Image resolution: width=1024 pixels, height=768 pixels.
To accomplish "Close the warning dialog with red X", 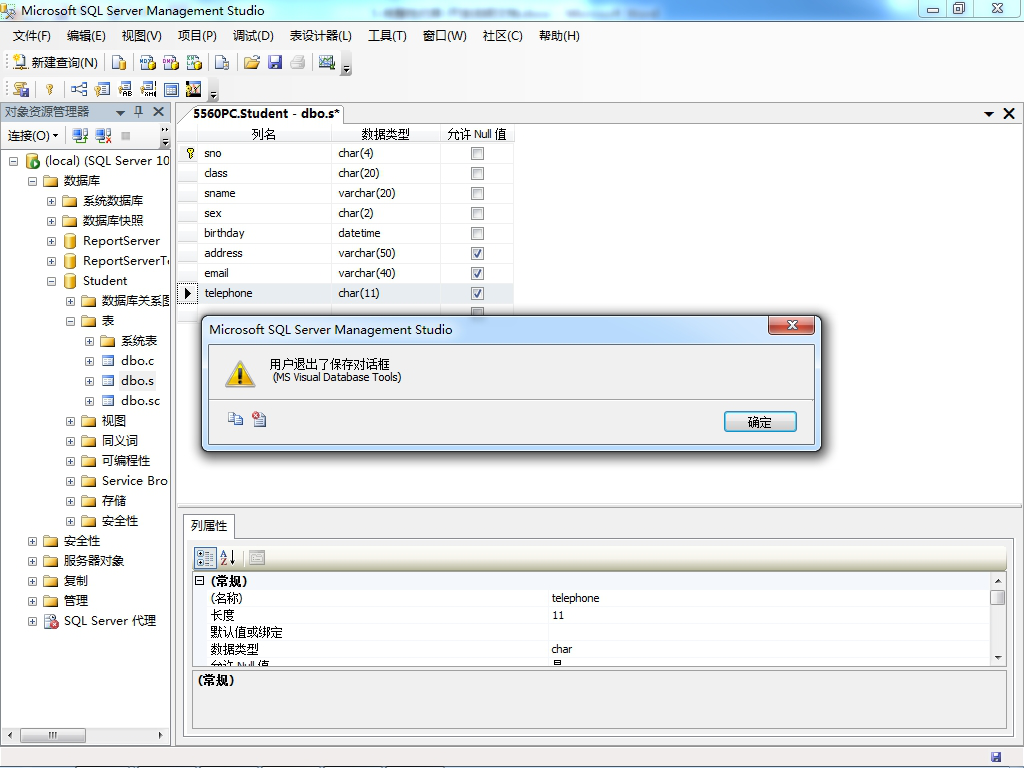I will point(792,325).
